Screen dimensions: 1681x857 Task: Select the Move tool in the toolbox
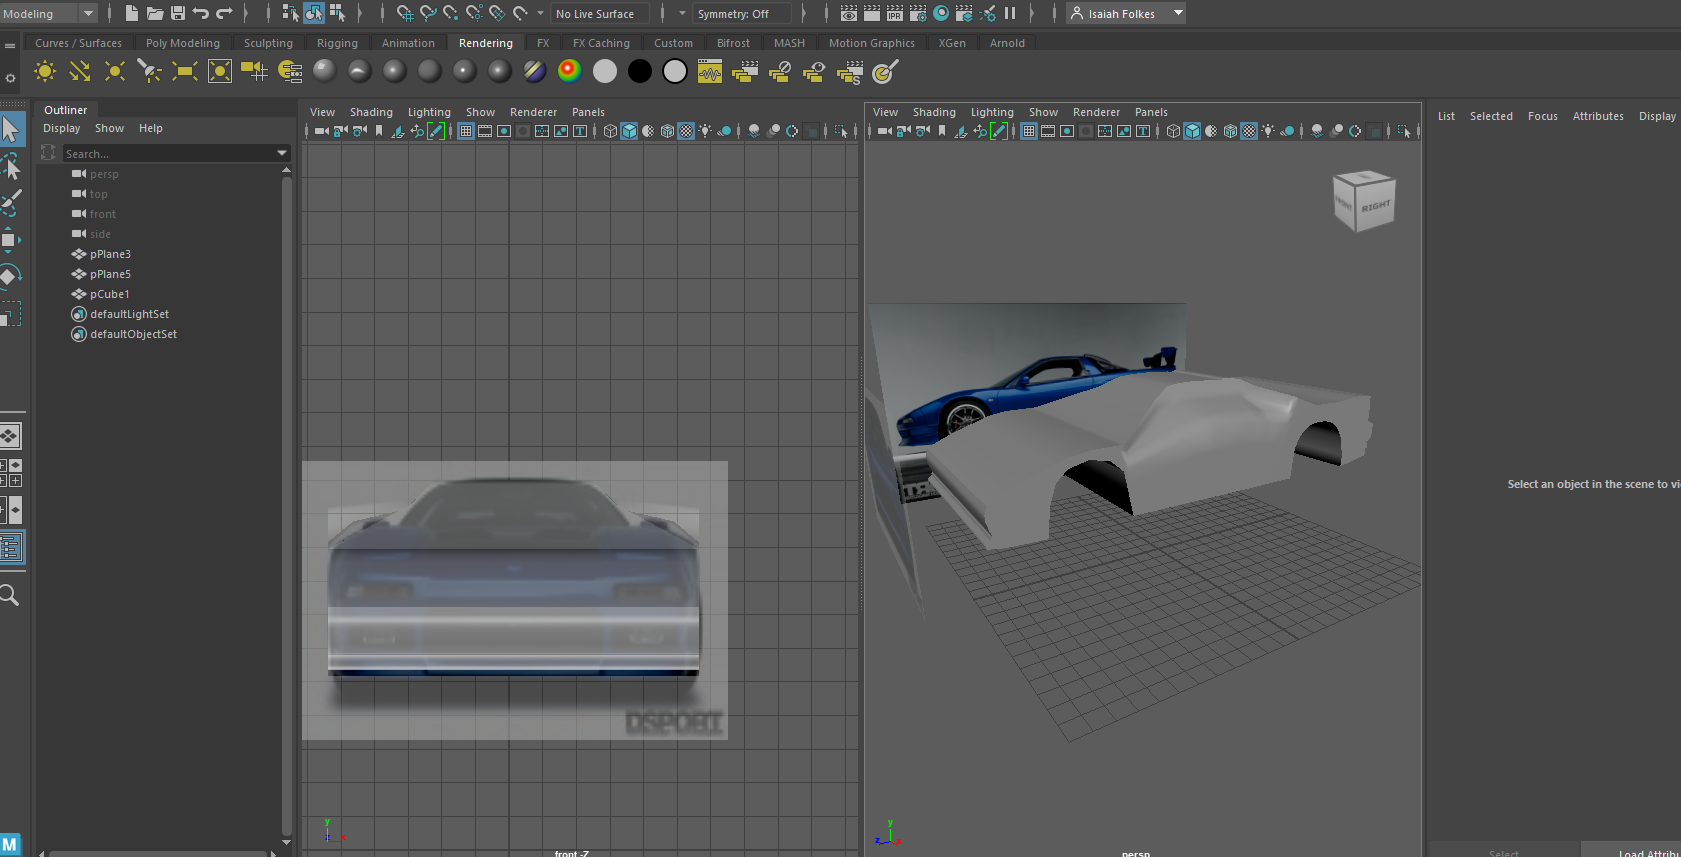10,239
